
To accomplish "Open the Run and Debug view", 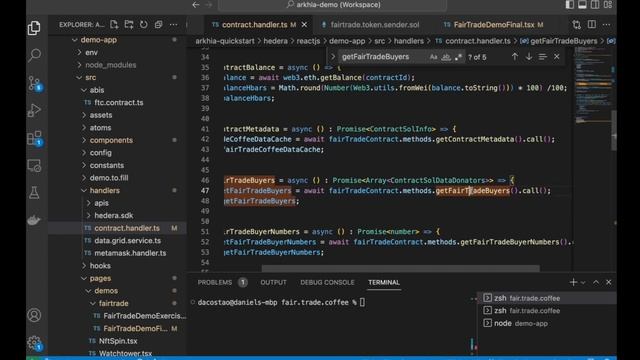I will coord(34,111).
